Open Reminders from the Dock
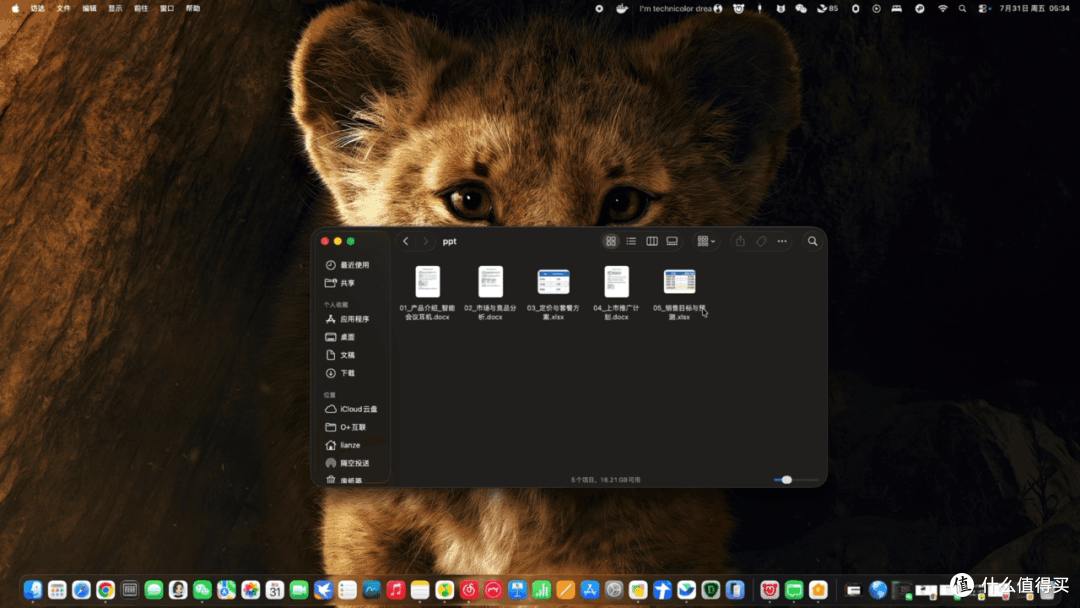The height and width of the screenshot is (608, 1080). (347, 589)
